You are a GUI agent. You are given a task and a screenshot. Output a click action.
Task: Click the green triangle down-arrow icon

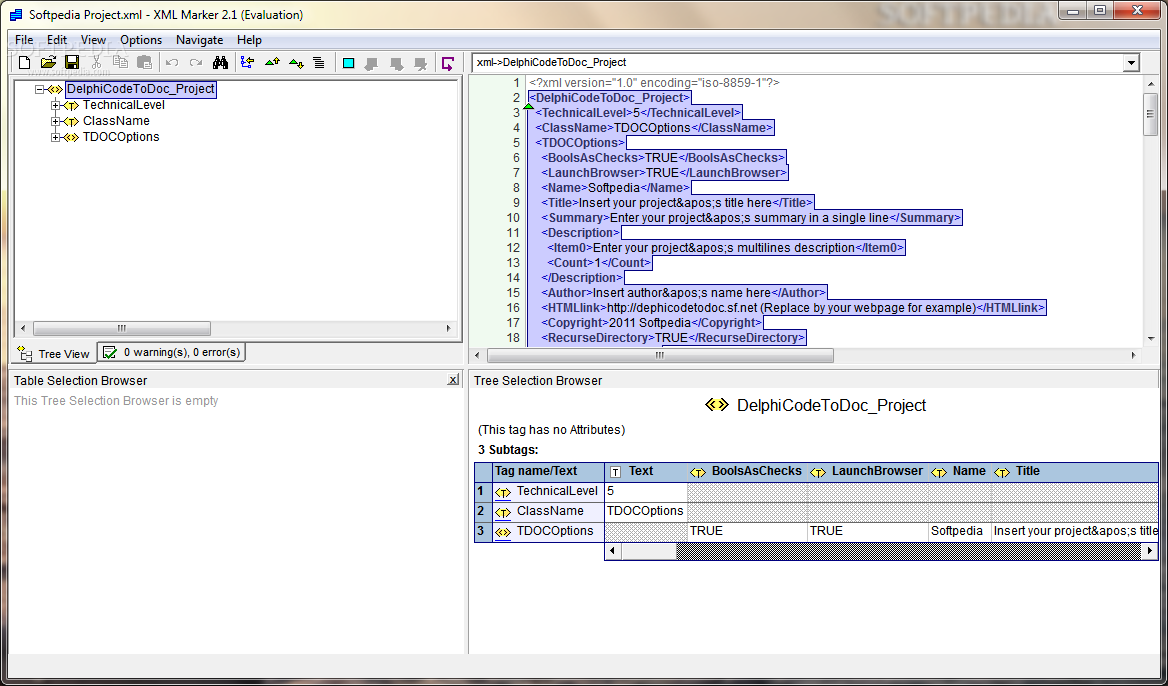(x=296, y=63)
